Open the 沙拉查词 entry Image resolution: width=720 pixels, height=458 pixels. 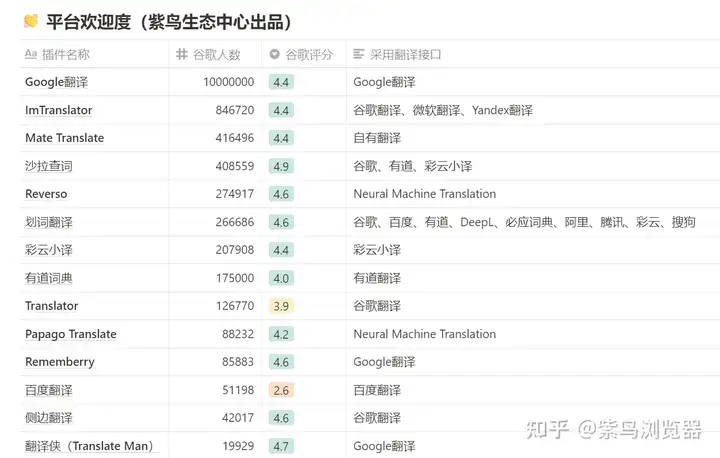(49, 166)
